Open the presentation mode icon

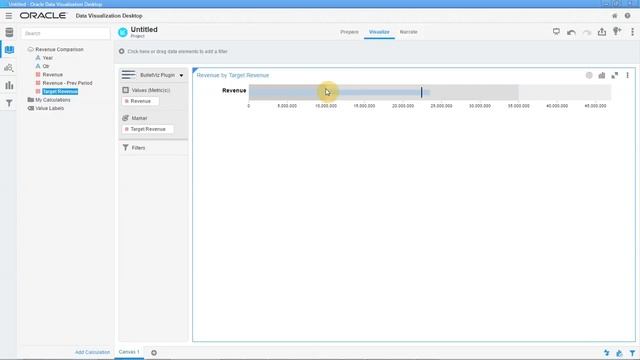pos(556,31)
